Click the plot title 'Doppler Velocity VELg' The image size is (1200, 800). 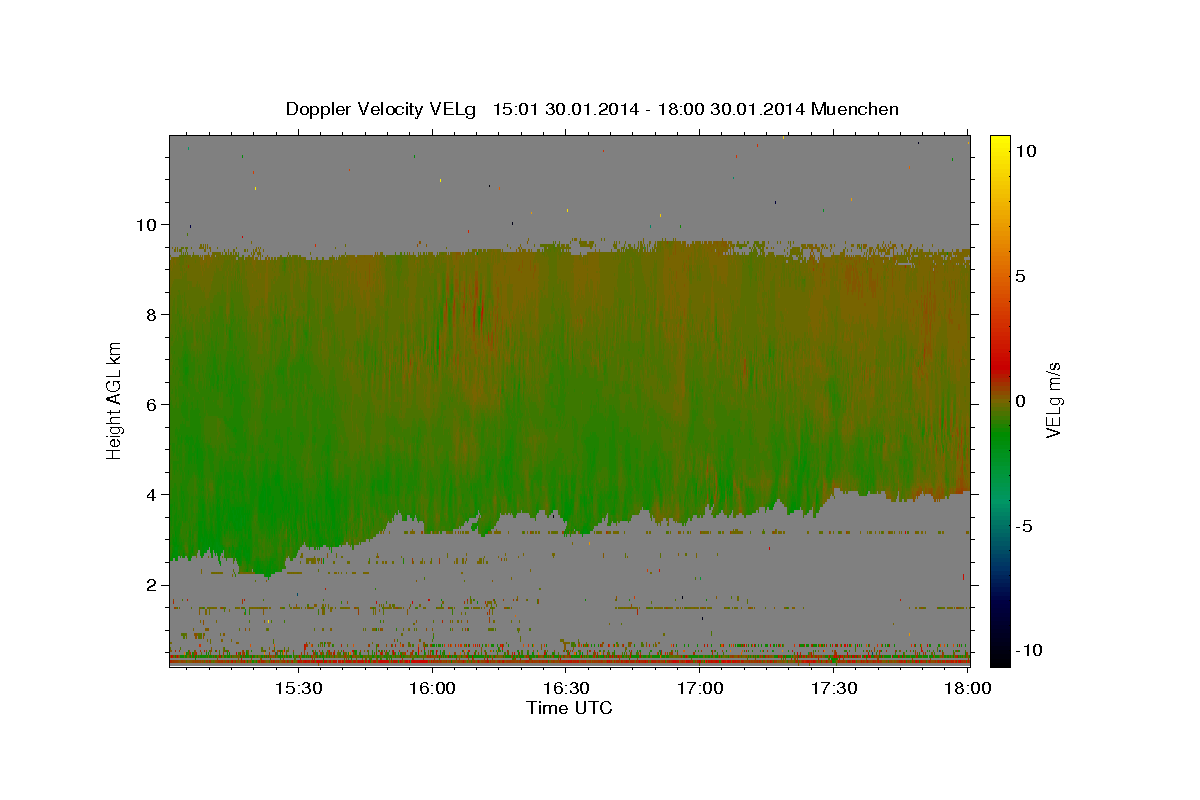tap(381, 109)
